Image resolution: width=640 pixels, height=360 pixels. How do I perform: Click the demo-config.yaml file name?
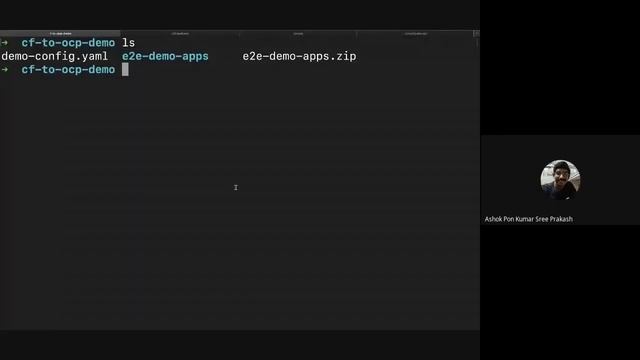click(54, 56)
